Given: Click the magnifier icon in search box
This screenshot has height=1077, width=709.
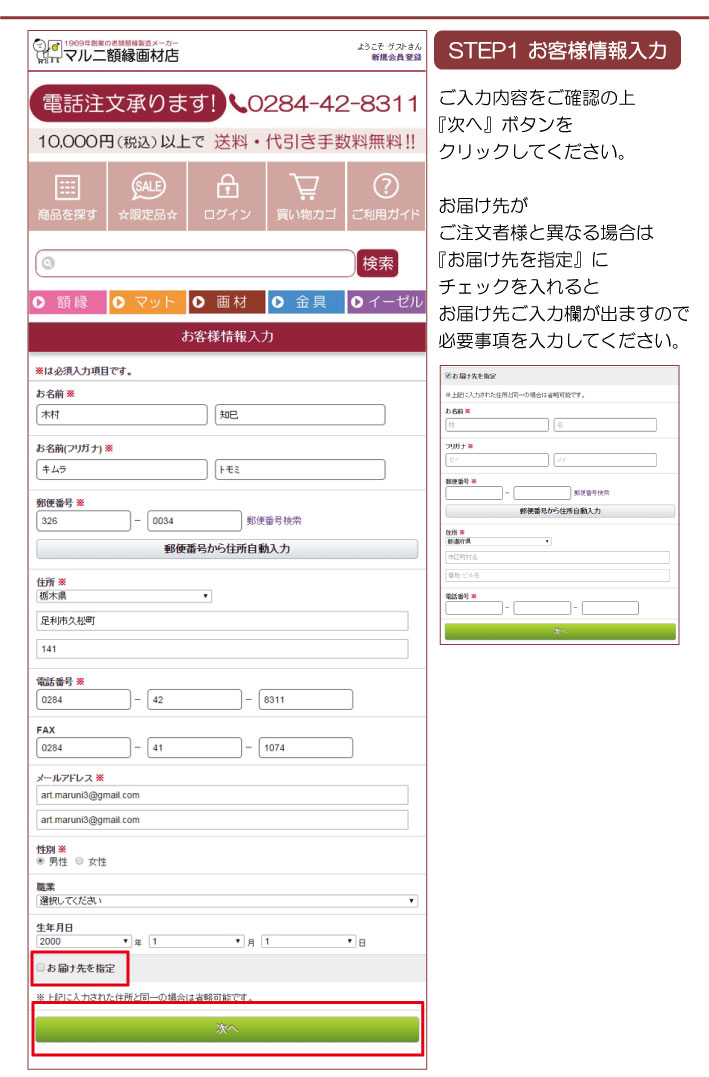Looking at the screenshot, I should tap(47, 264).
